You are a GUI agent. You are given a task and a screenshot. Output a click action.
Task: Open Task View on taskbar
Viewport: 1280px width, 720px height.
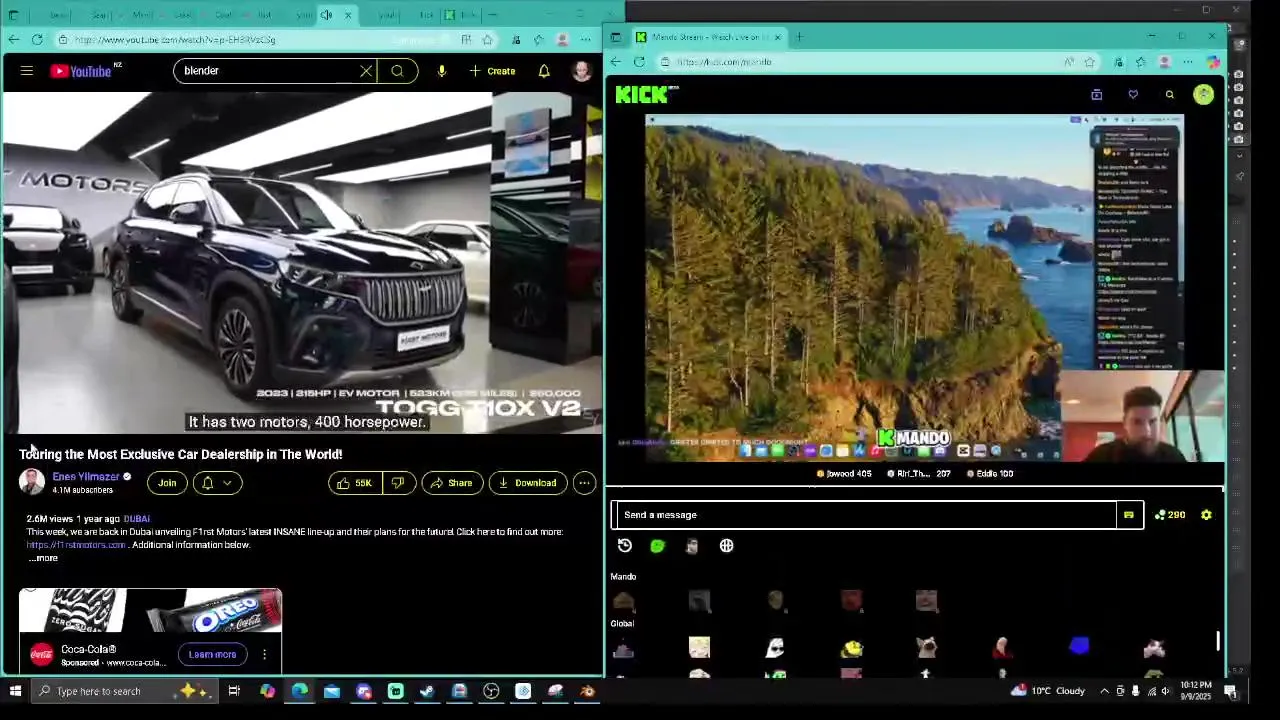coord(234,691)
